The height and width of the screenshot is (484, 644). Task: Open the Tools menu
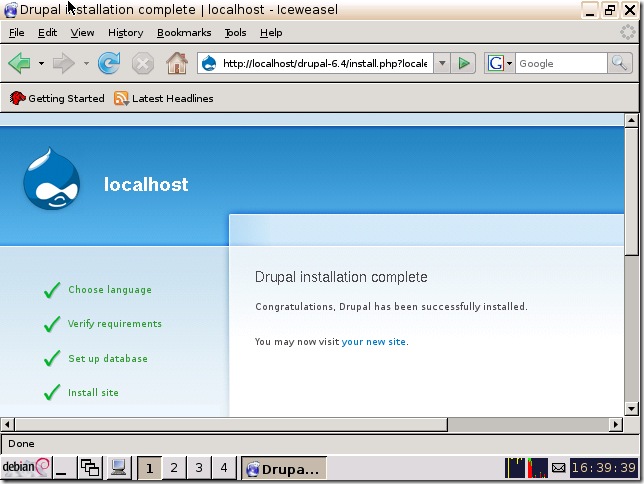235,32
